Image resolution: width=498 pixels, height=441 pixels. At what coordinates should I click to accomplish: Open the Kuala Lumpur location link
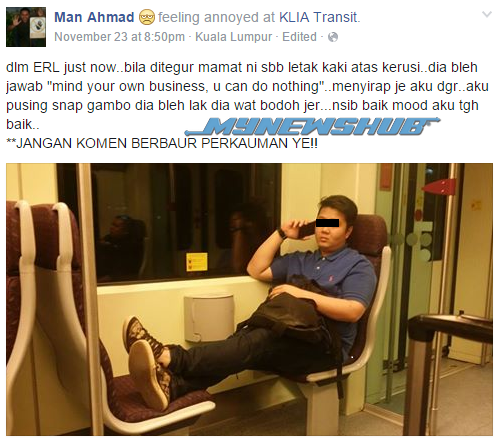coord(234,37)
